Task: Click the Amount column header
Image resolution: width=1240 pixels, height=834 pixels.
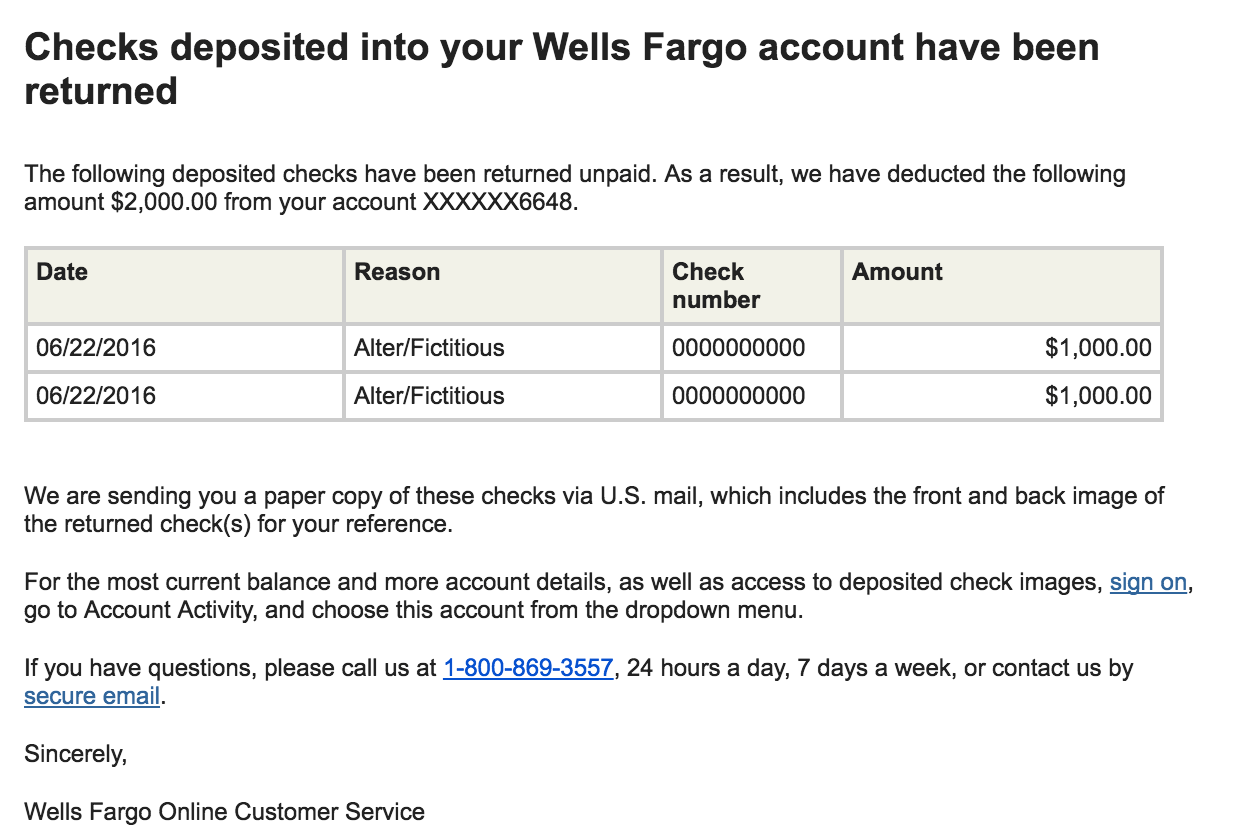Action: point(897,272)
